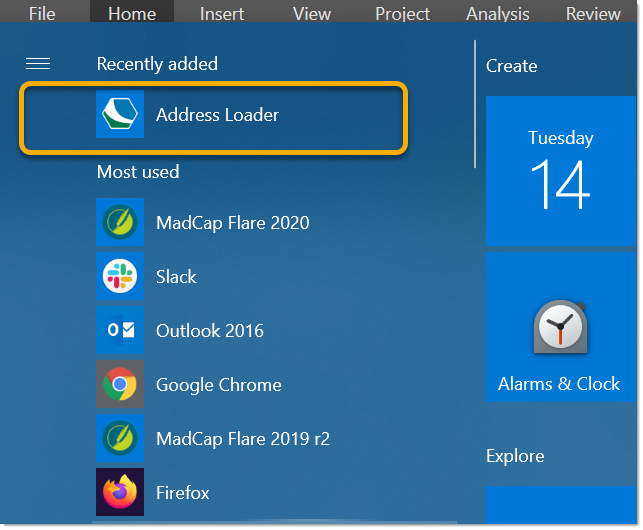
Task: Open the View ribbon tab
Action: pos(312,13)
